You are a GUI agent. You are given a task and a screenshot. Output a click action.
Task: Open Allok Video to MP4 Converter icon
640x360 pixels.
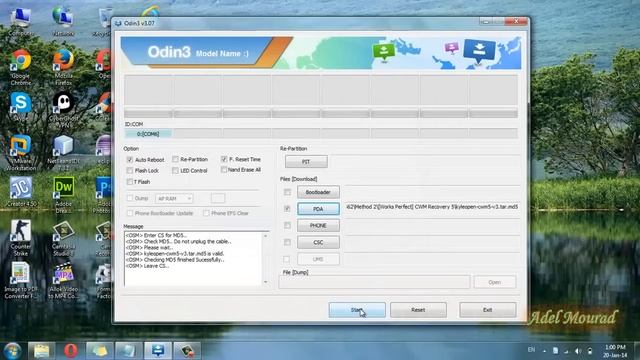pos(63,281)
